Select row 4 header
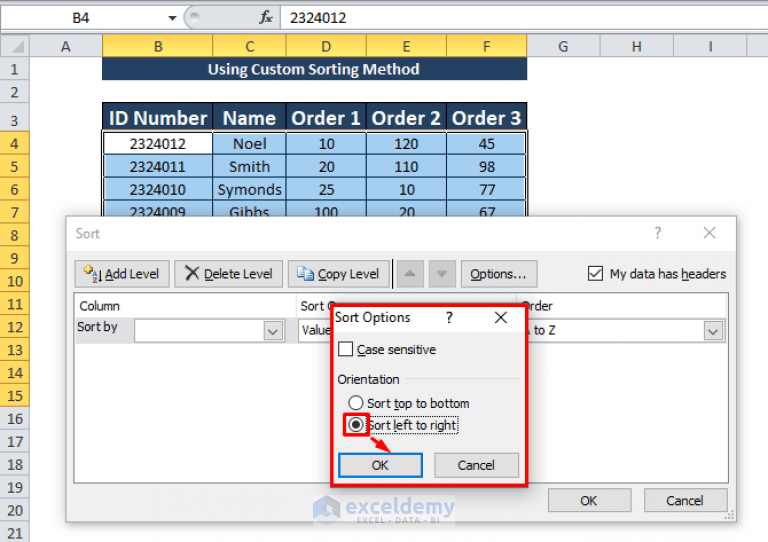The image size is (768, 542). click(x=15, y=144)
